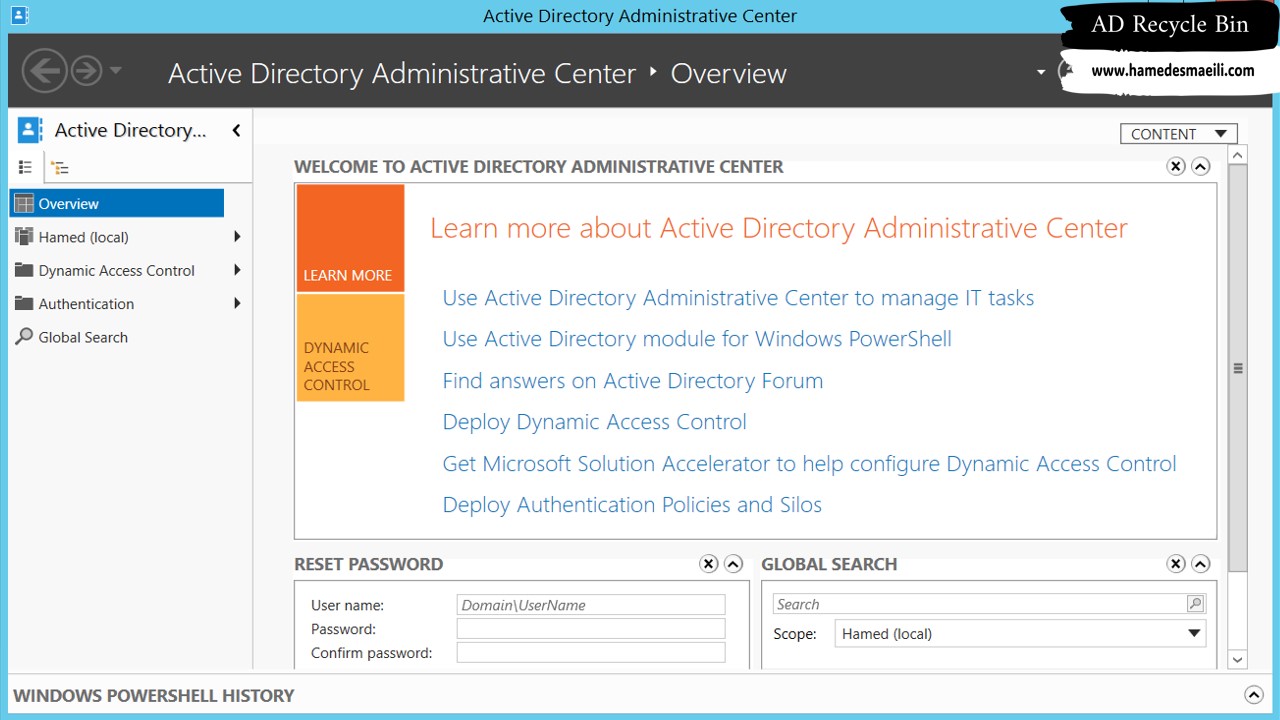Viewport: 1280px width, 720px height.
Task: Click the Overview breadcrumb in header
Action: pyautogui.click(x=728, y=74)
